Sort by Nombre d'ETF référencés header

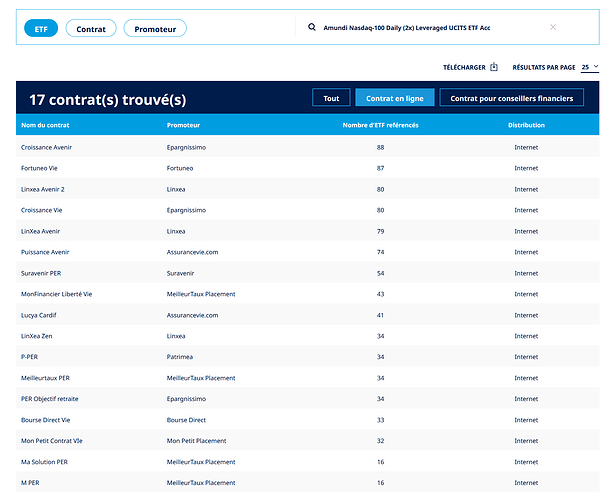(x=380, y=125)
